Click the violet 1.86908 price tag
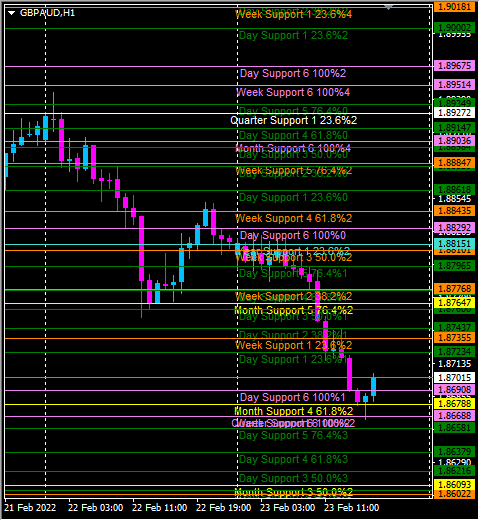Viewport: 480px width, 521px height. [x=454, y=390]
